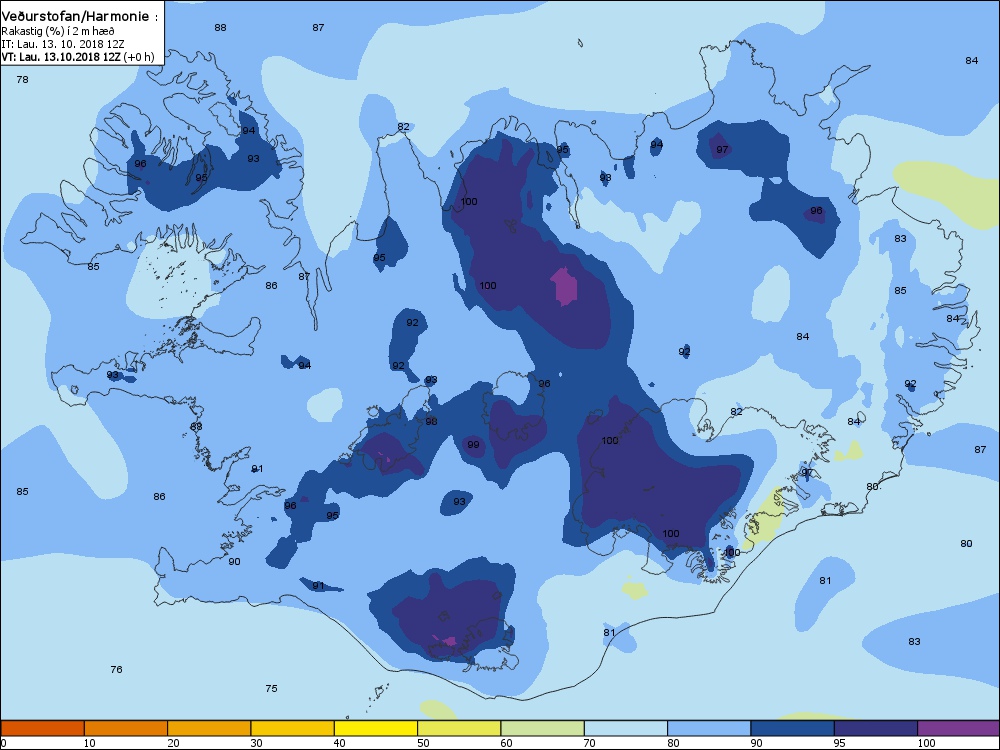Pick the 30–40 golden legend swatch
Image resolution: width=1000 pixels, height=750 pixels.
[x=293, y=728]
